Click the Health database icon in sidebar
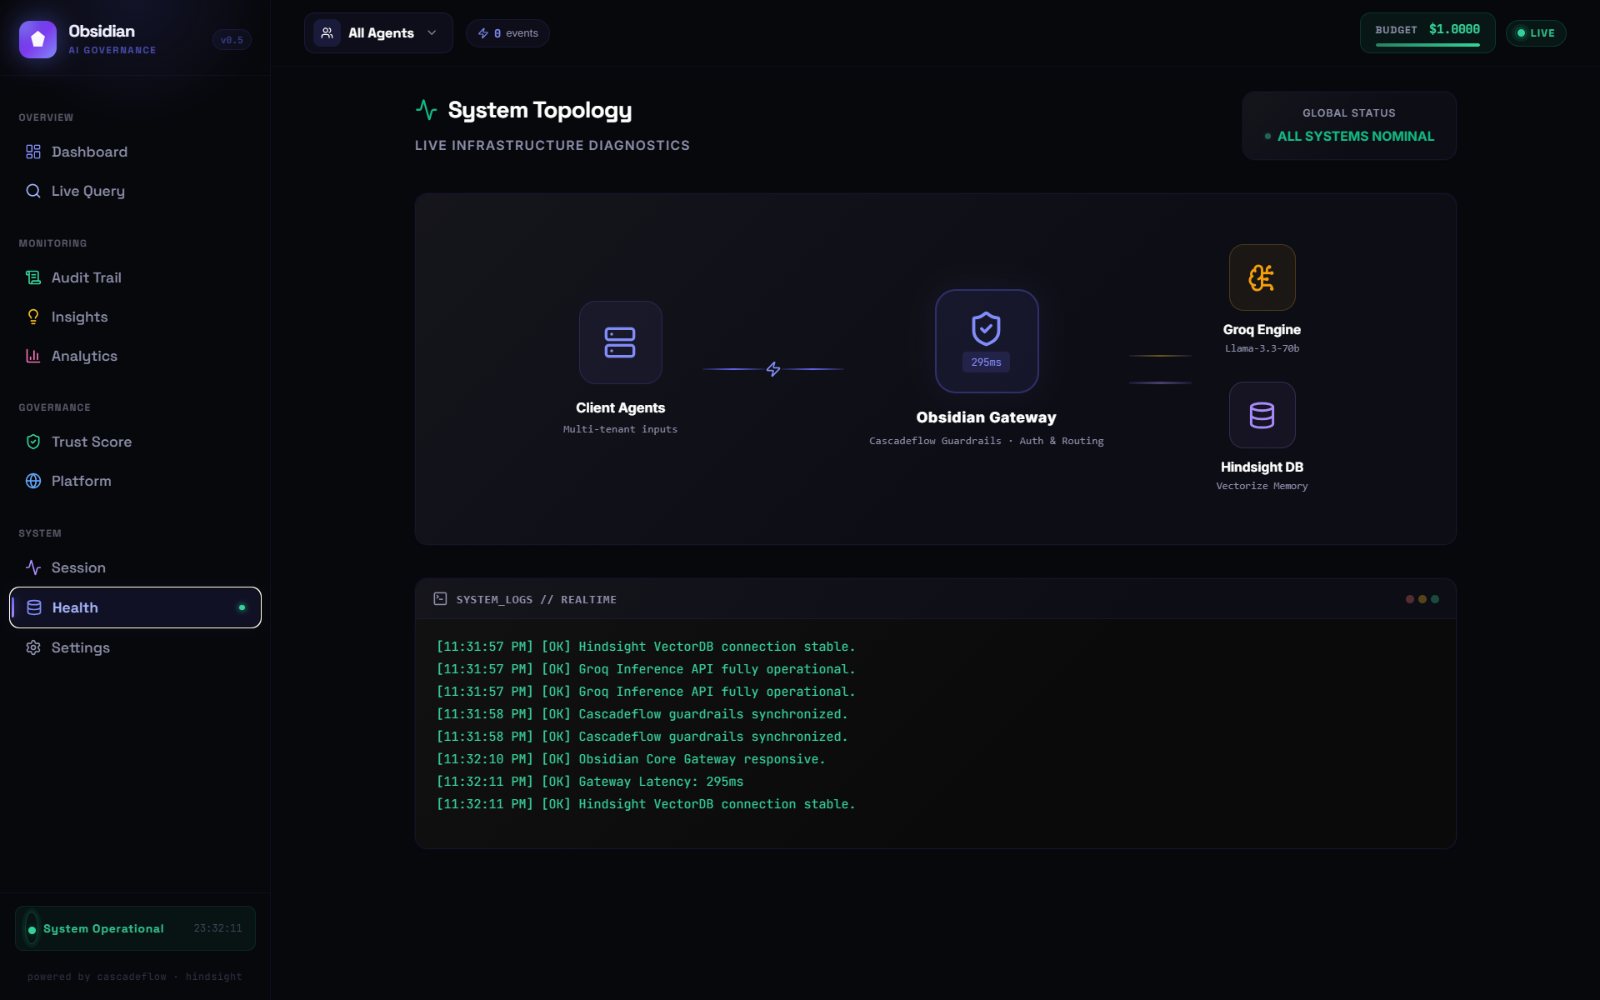The width and height of the screenshot is (1600, 1000). coord(34,608)
